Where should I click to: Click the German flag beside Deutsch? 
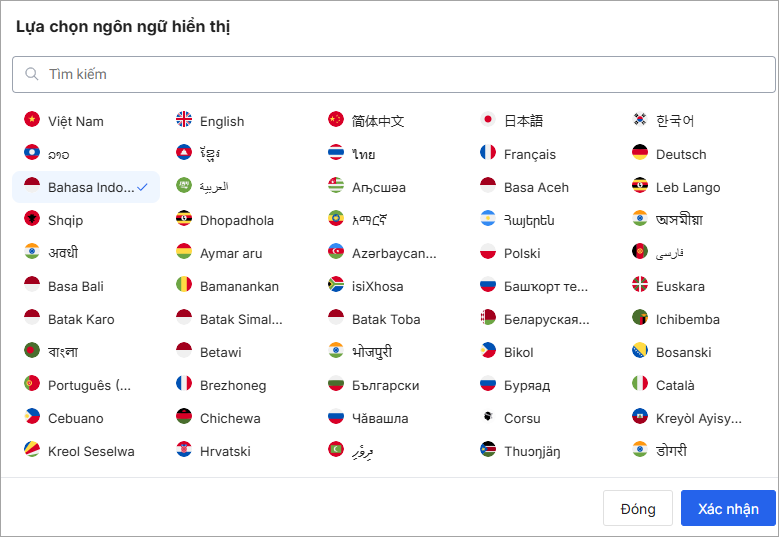(x=640, y=152)
